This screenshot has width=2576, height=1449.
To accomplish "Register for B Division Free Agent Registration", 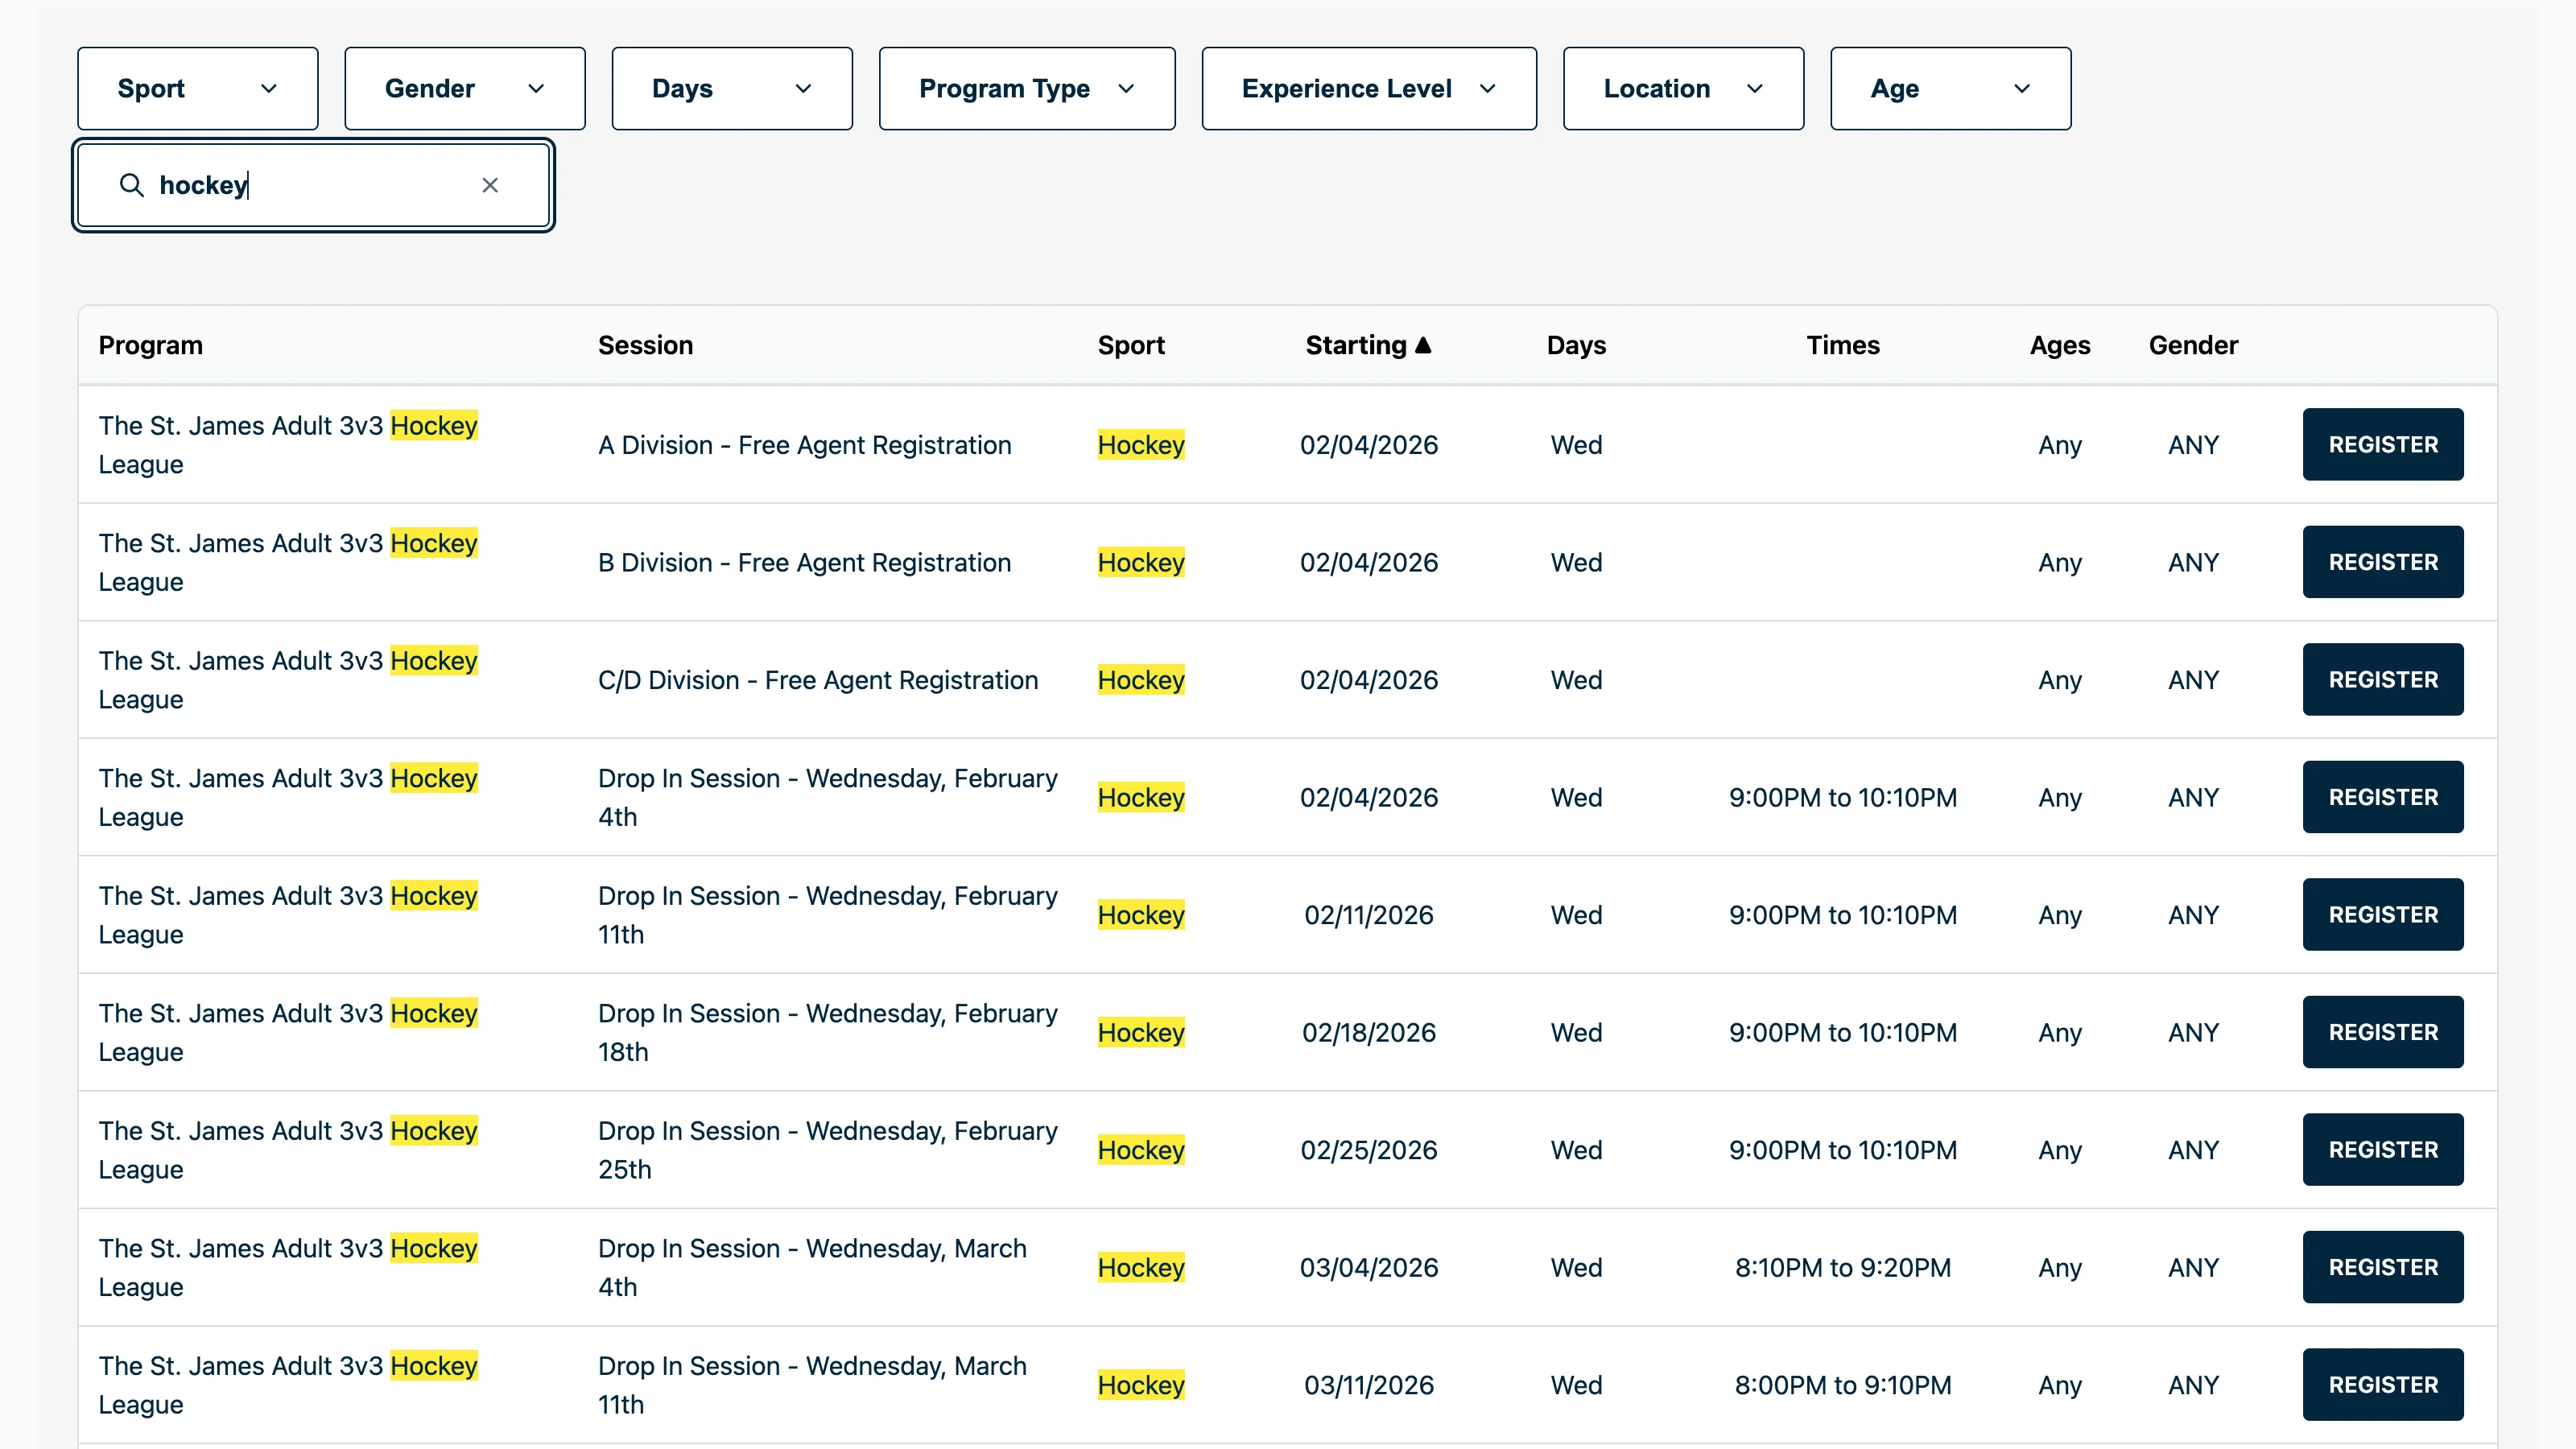I will point(2382,561).
